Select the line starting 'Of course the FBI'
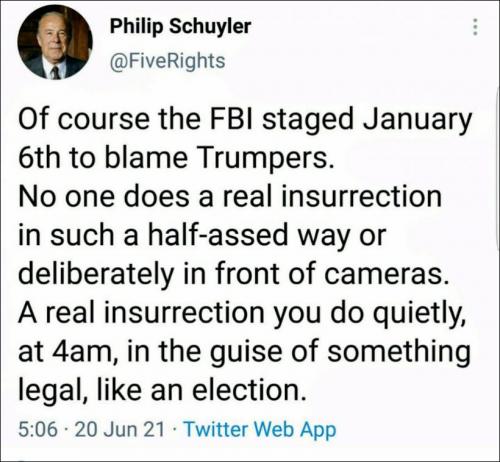The height and width of the screenshot is (462, 500). click(x=245, y=121)
